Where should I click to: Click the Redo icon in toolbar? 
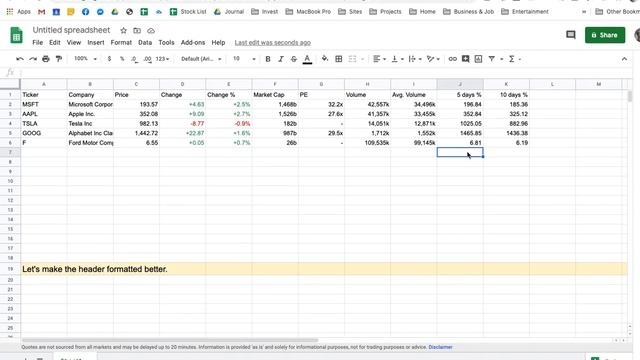33,59
